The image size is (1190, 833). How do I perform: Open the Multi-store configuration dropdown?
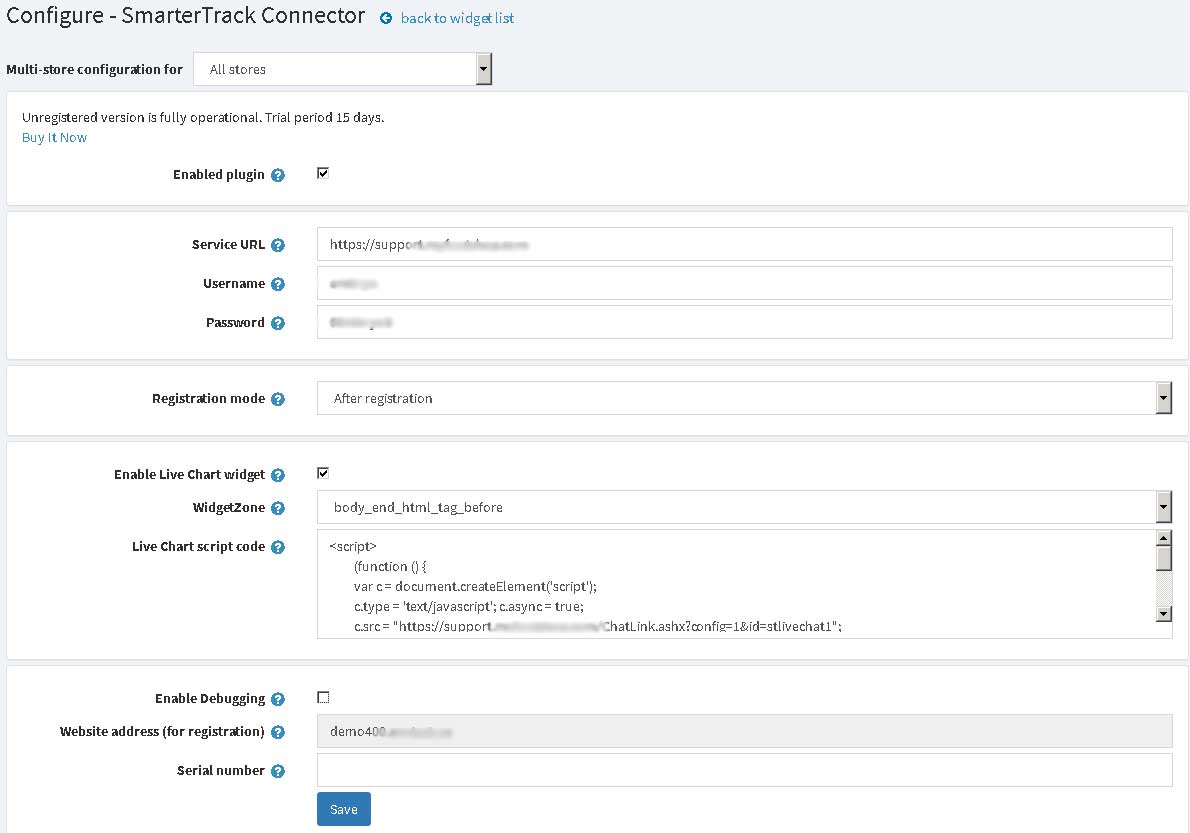(x=342, y=69)
